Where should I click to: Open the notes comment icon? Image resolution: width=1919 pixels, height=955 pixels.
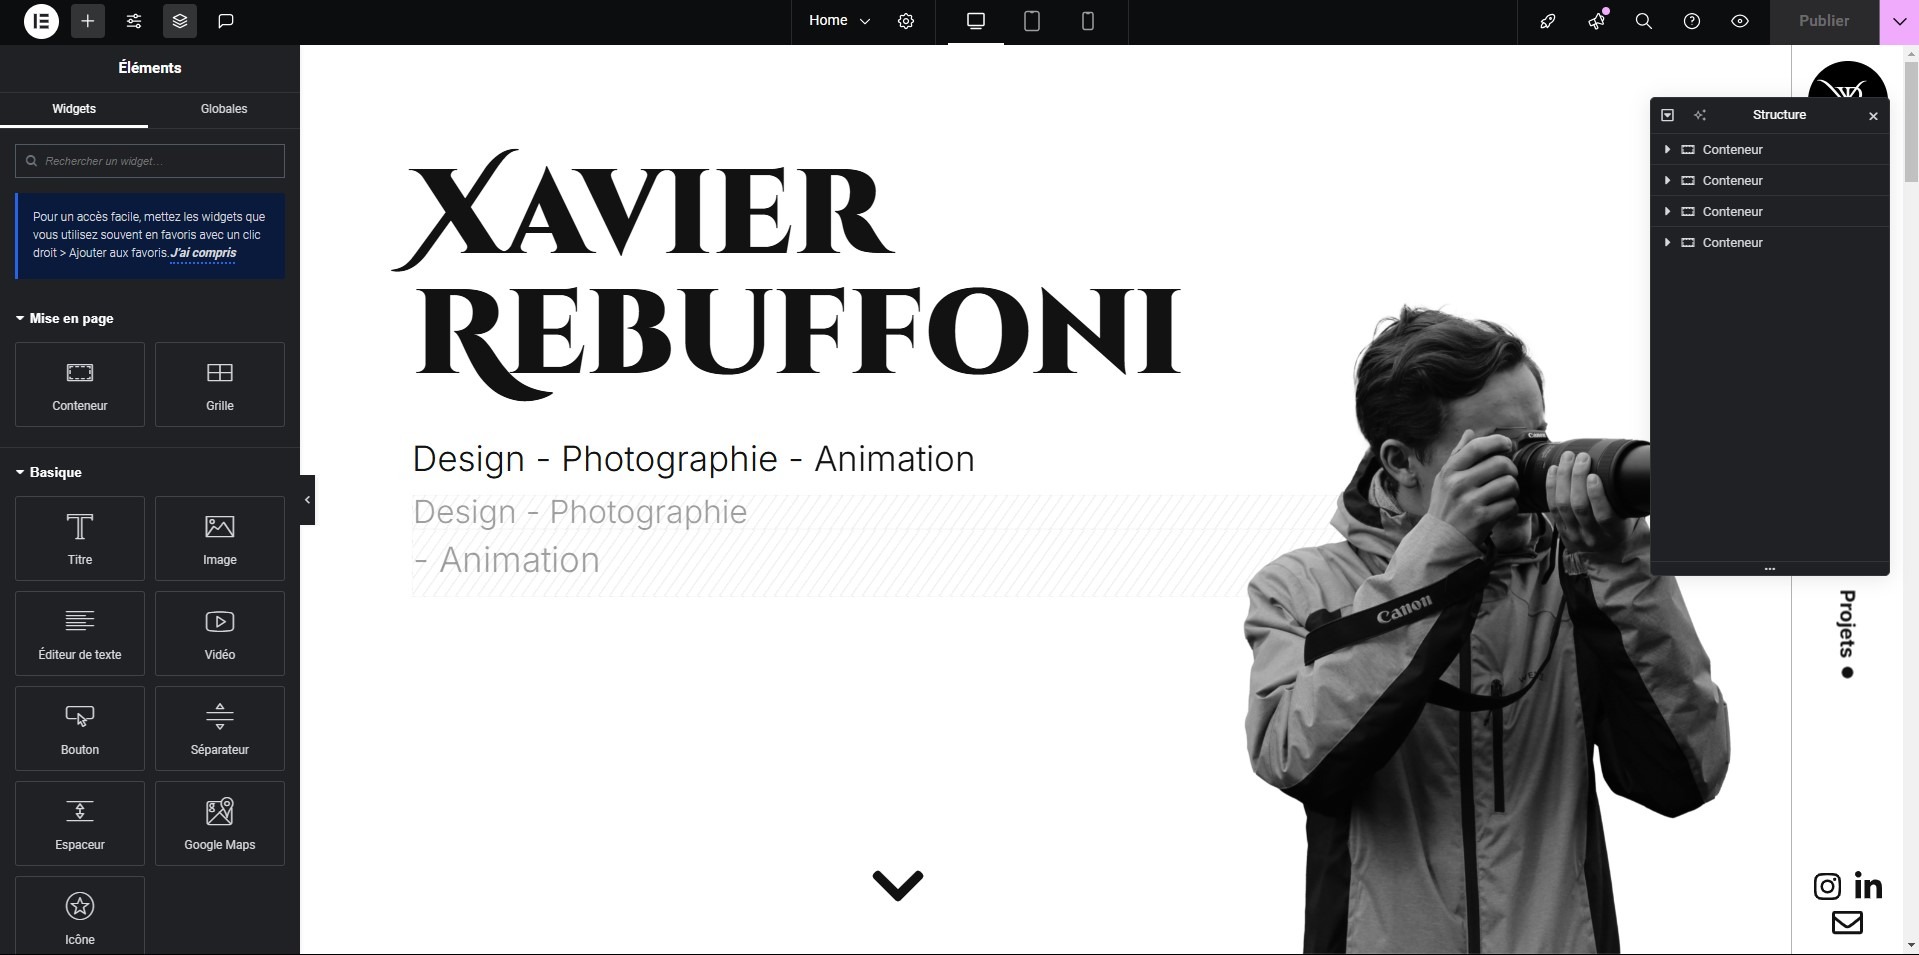[226, 21]
